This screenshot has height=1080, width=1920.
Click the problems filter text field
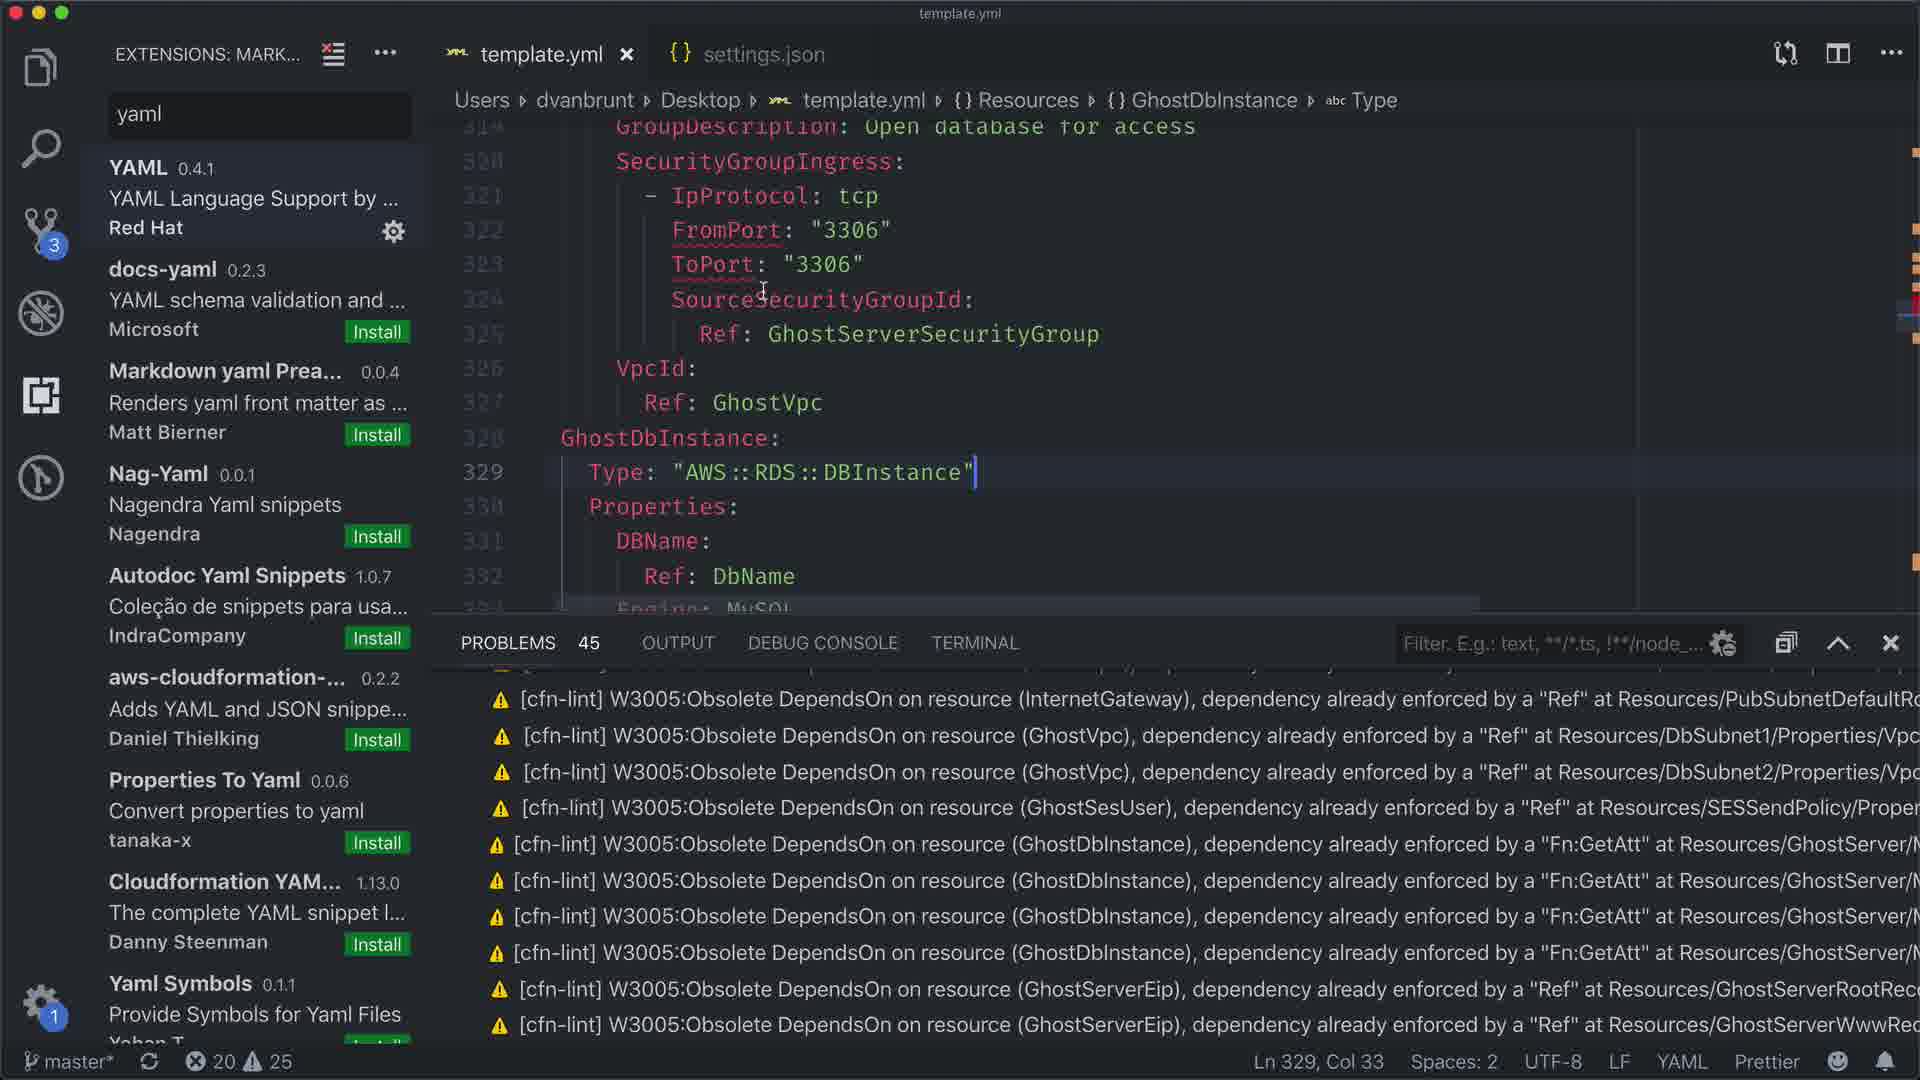pos(1550,643)
